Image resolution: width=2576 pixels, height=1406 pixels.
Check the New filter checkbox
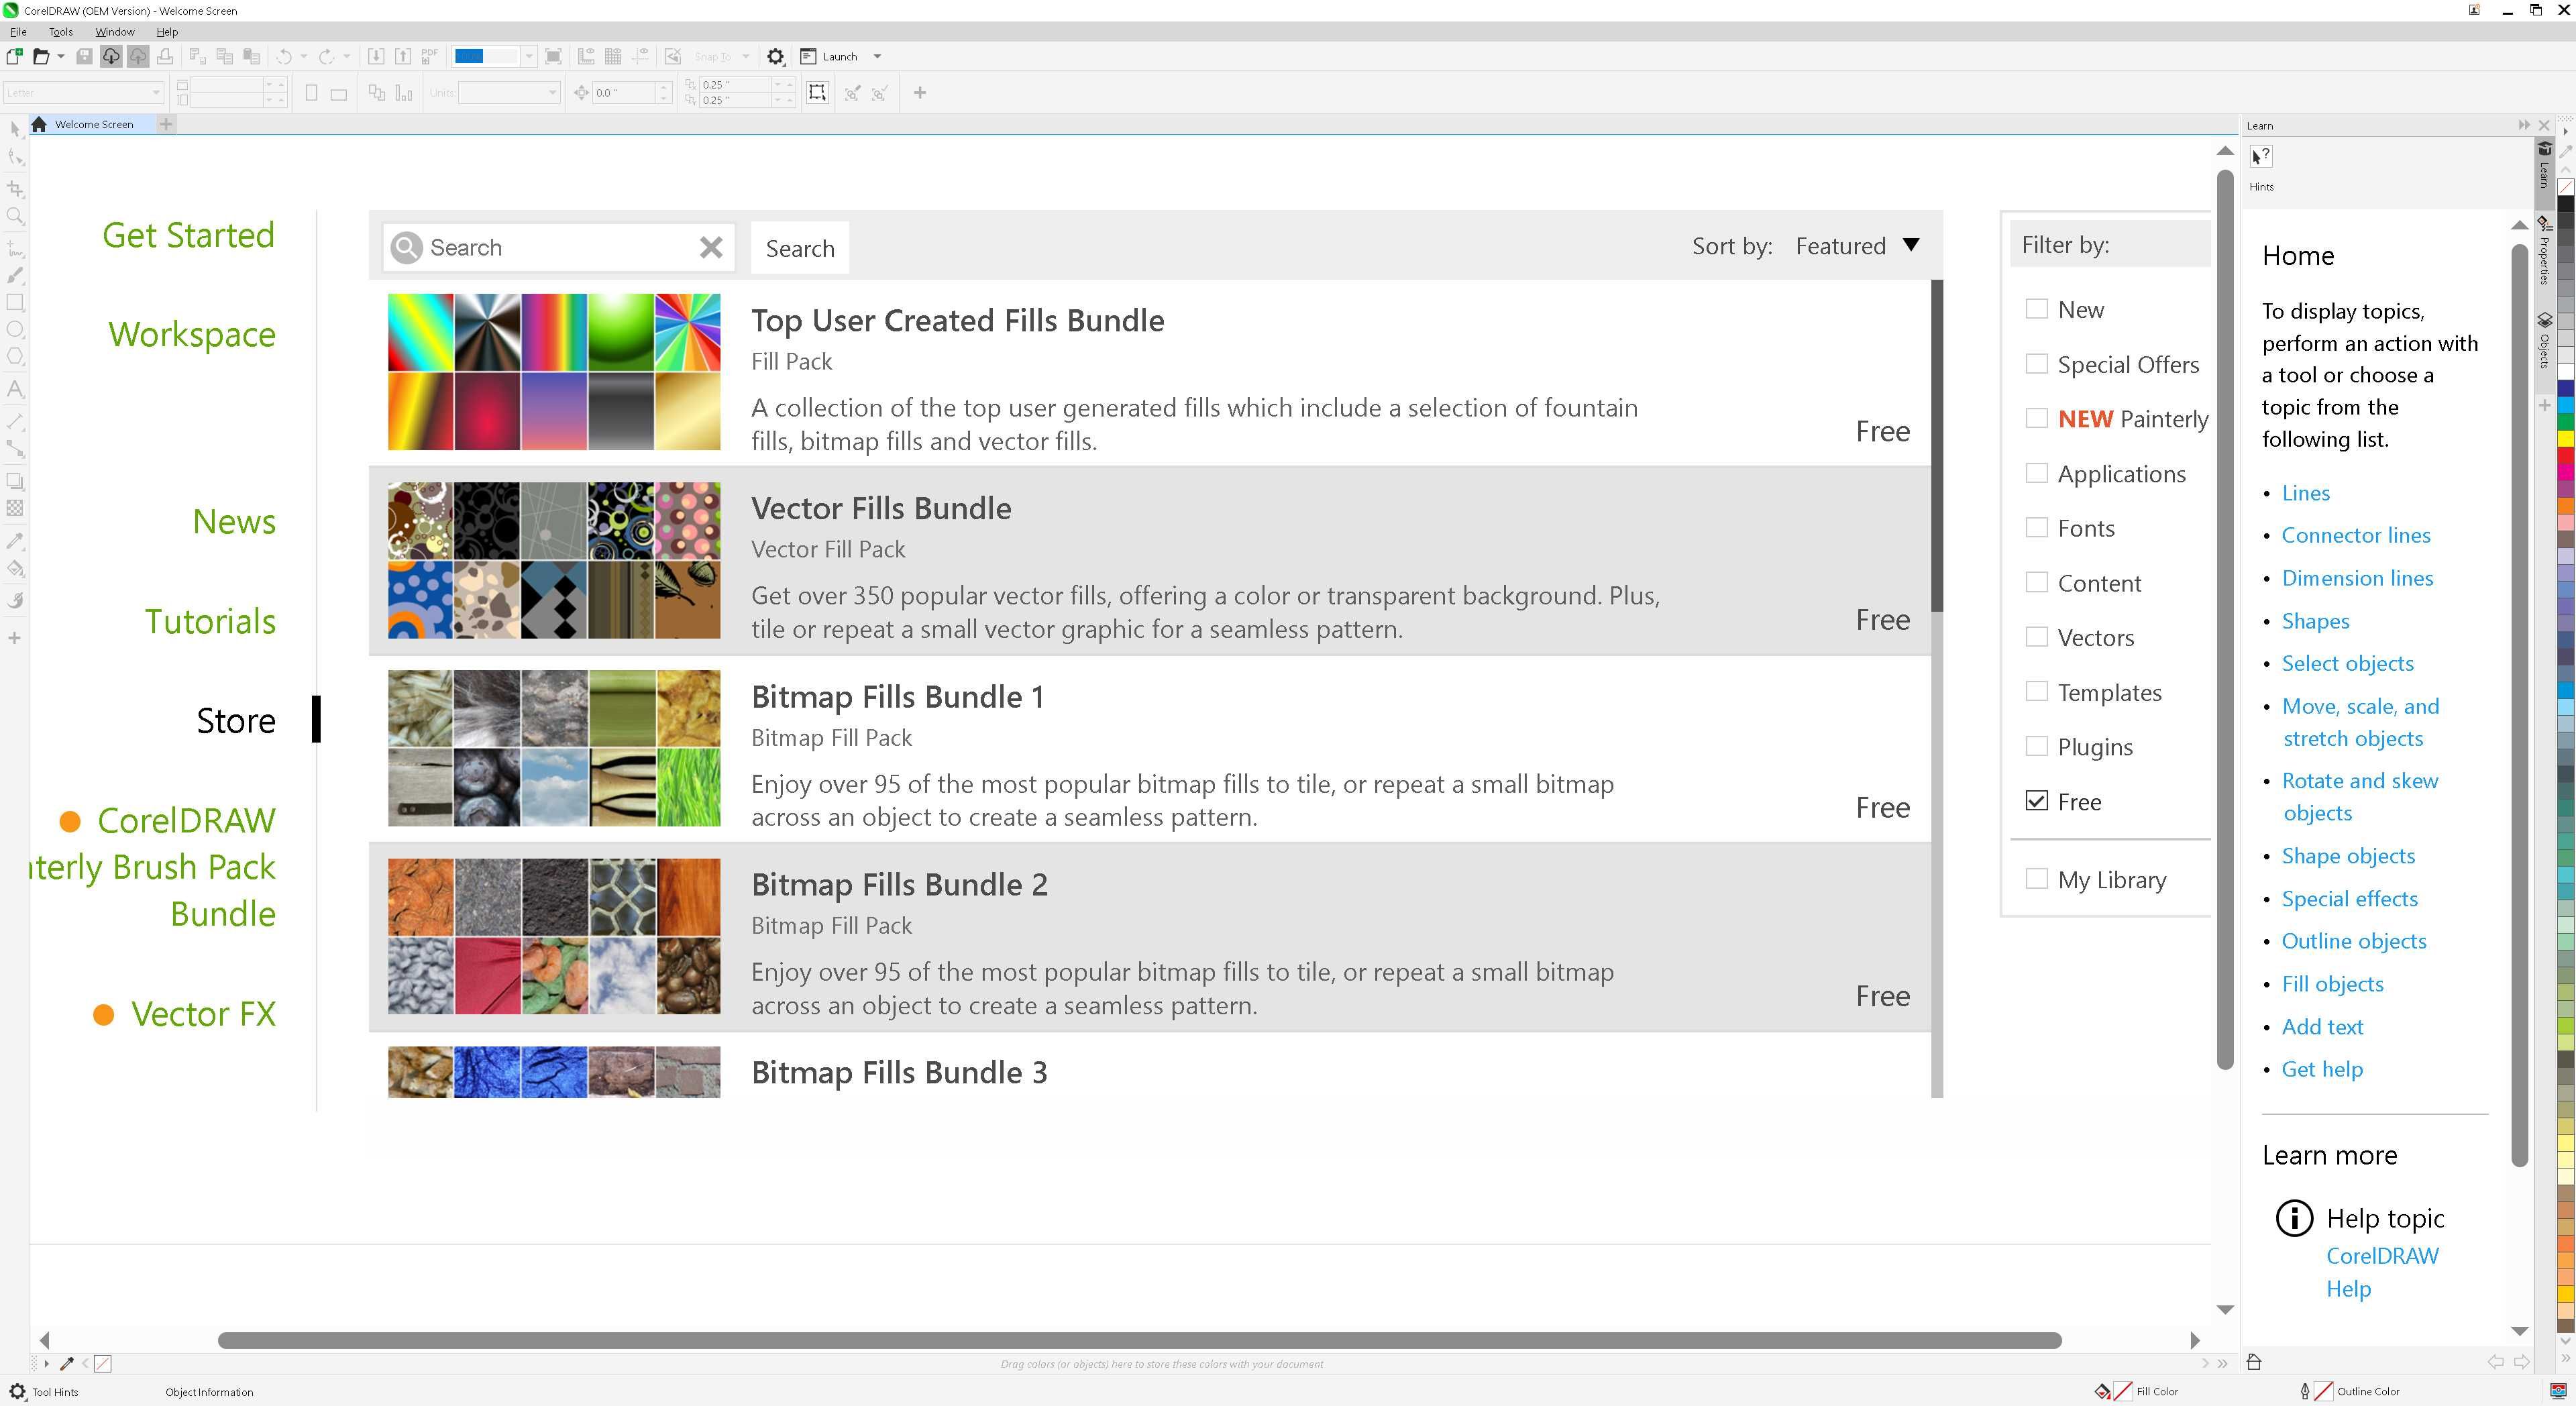pyautogui.click(x=2036, y=309)
